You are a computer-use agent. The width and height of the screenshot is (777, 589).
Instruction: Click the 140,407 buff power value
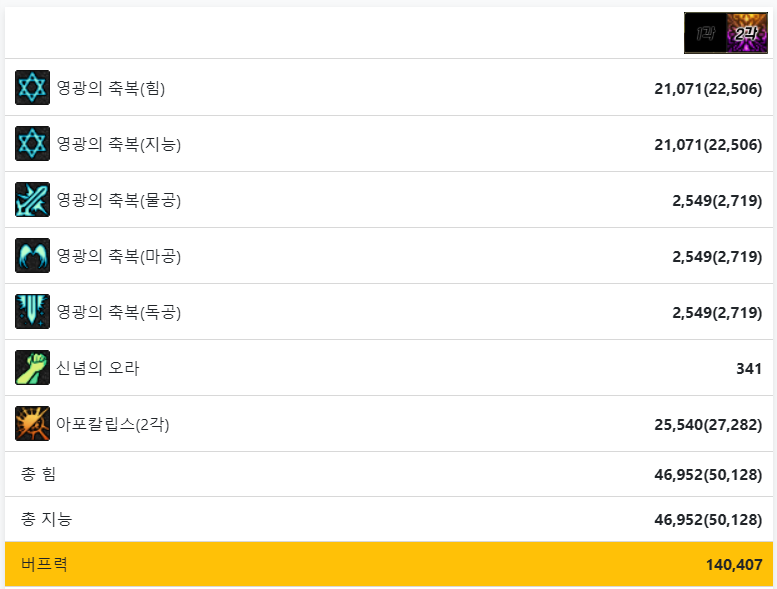pos(733,564)
